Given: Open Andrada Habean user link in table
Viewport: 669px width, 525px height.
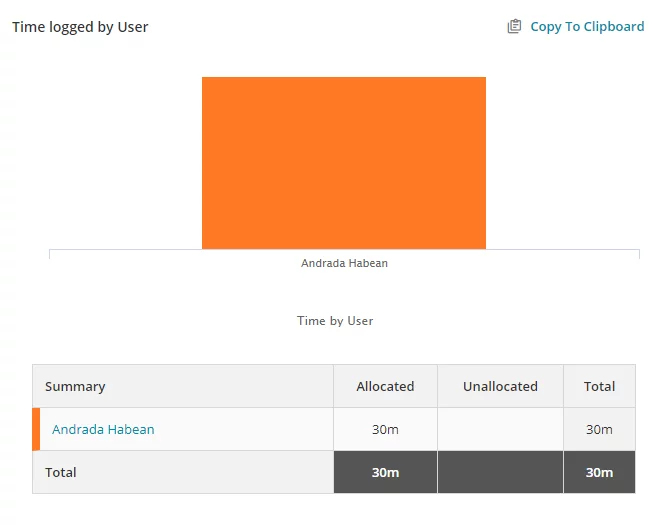Looking at the screenshot, I should coord(103,429).
